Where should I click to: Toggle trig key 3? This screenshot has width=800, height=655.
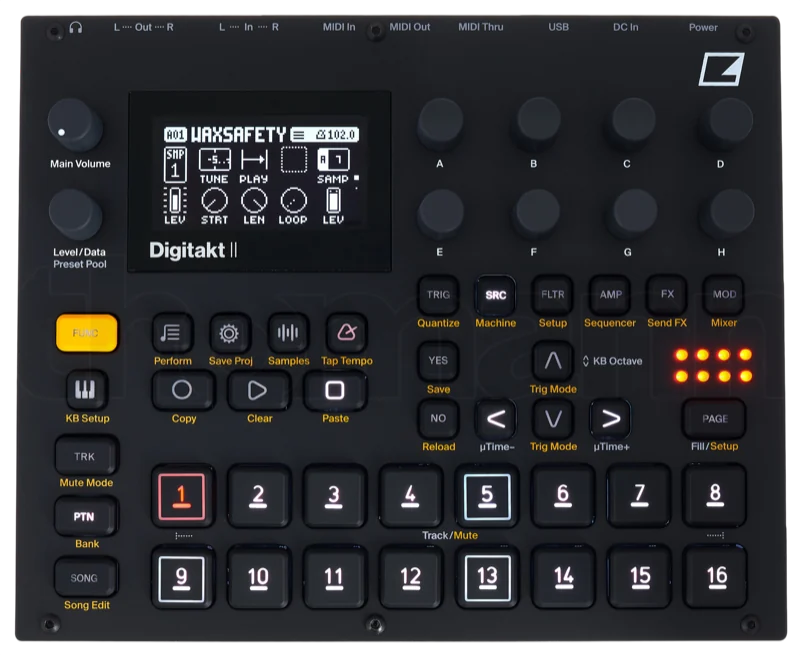click(334, 496)
